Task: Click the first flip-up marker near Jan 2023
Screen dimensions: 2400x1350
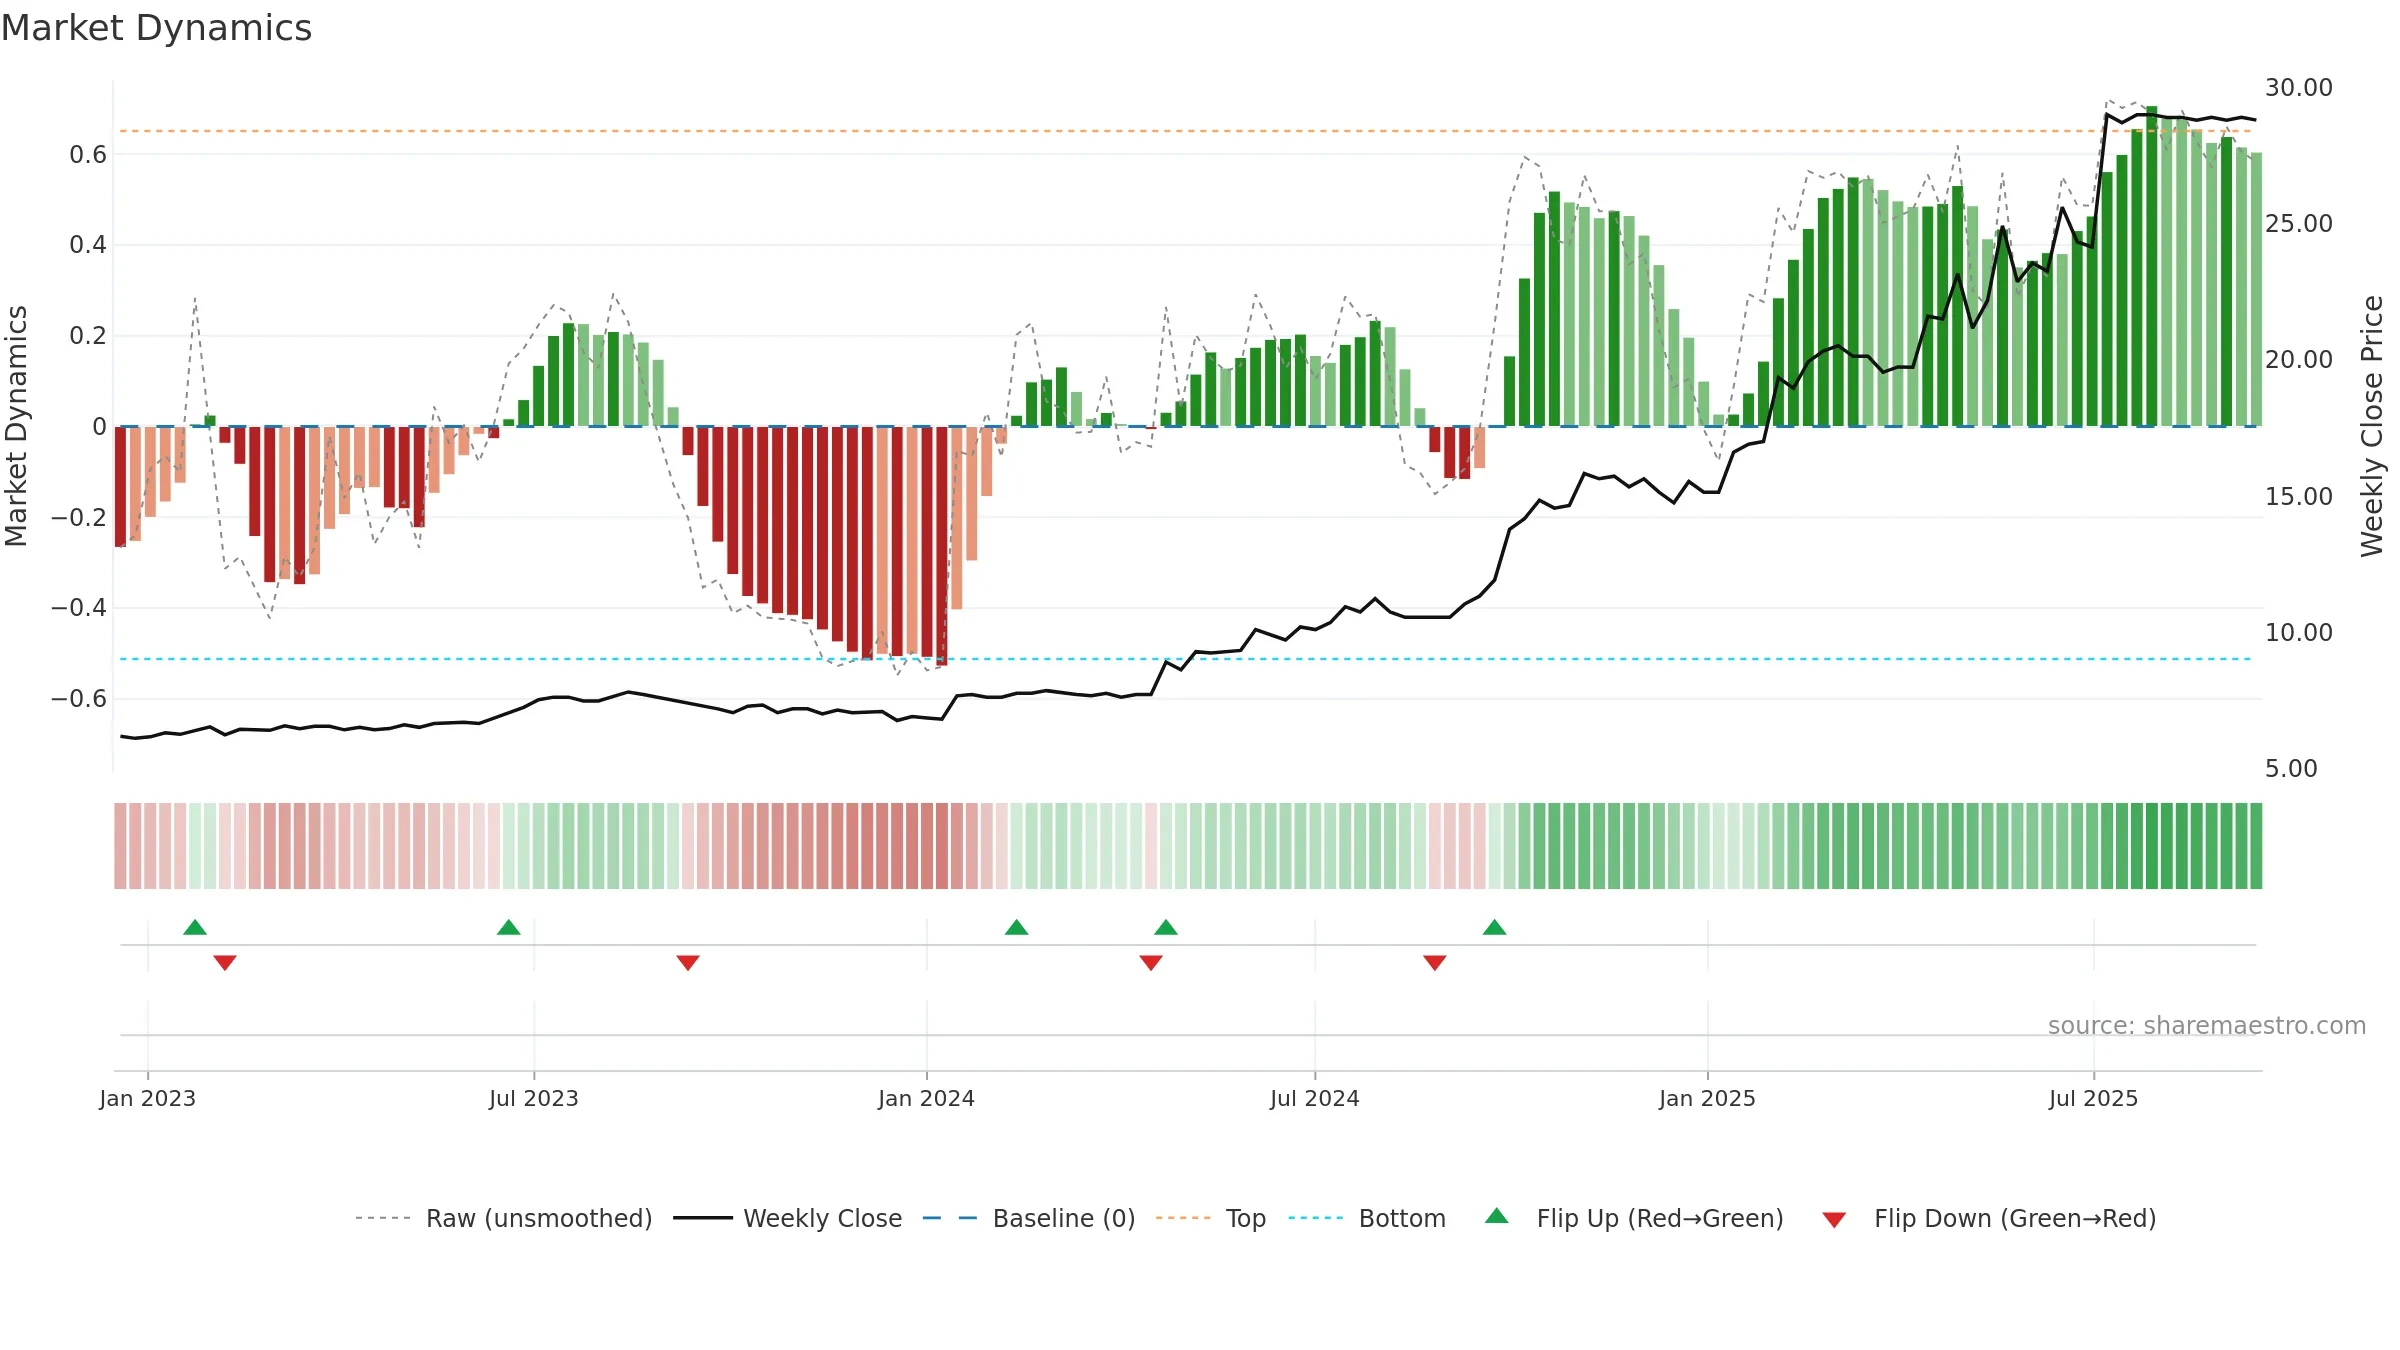Action: coord(195,927)
